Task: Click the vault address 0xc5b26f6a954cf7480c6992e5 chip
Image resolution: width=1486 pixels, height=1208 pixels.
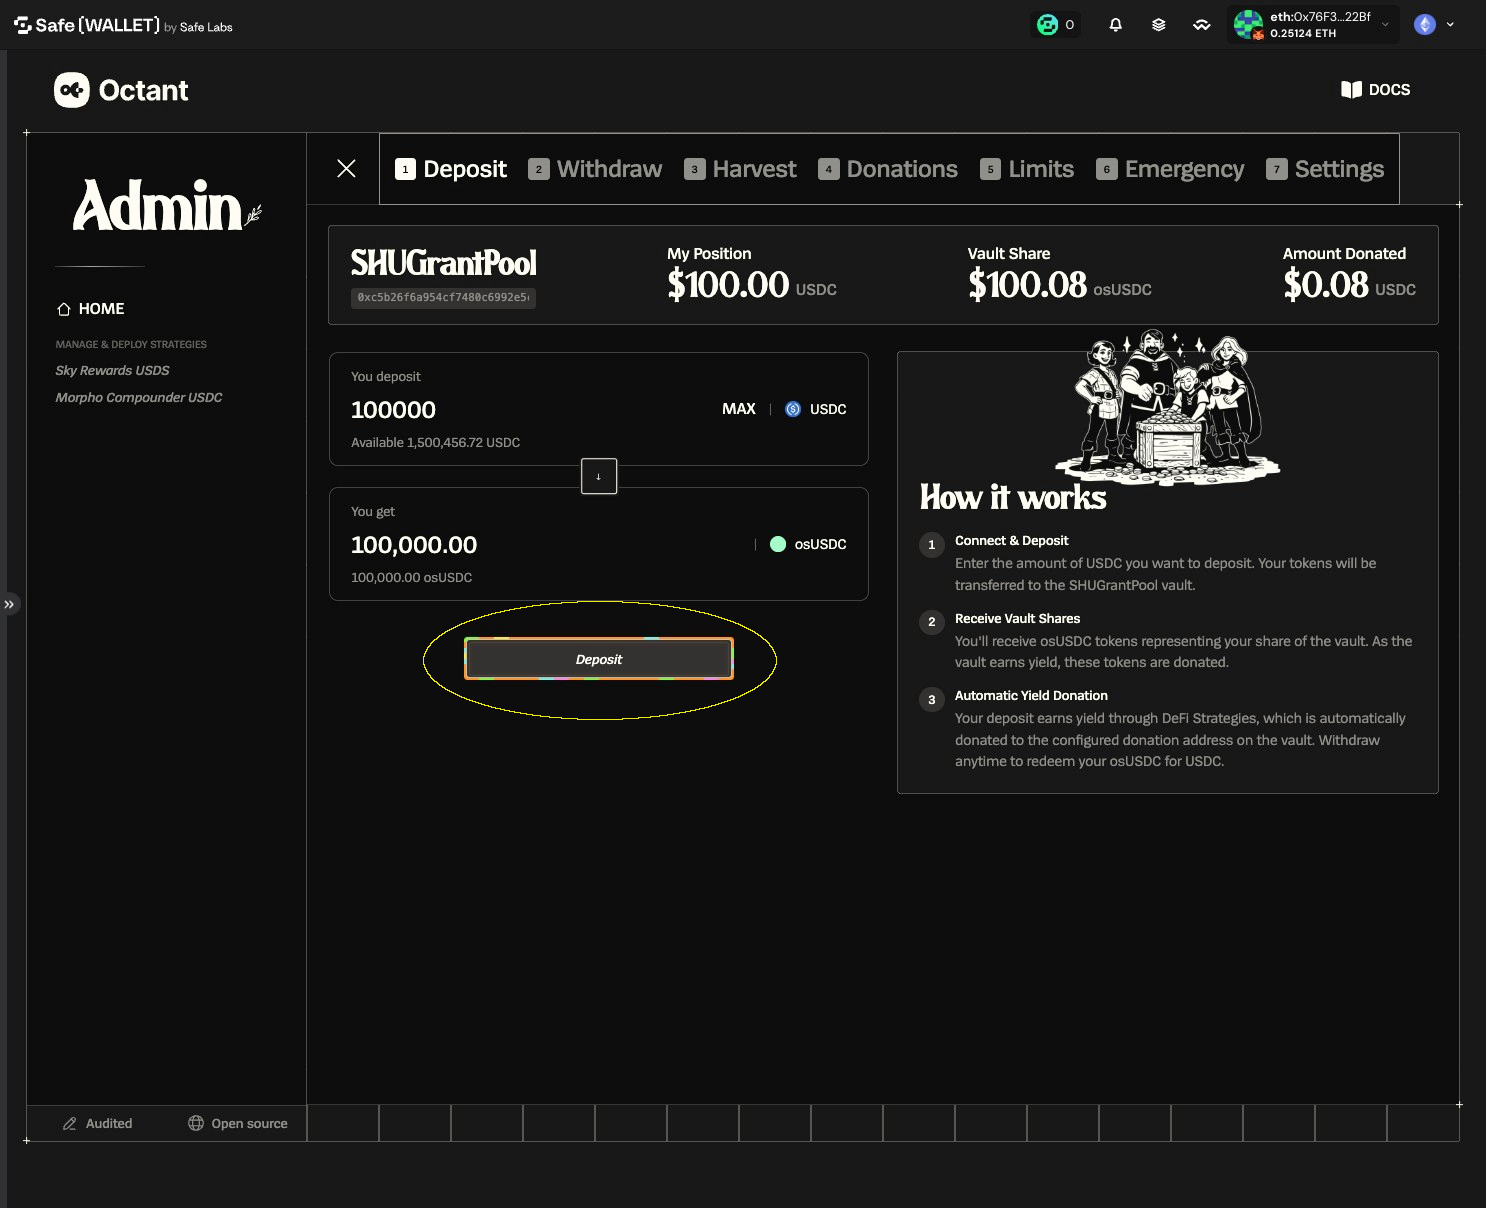Action: tap(443, 298)
